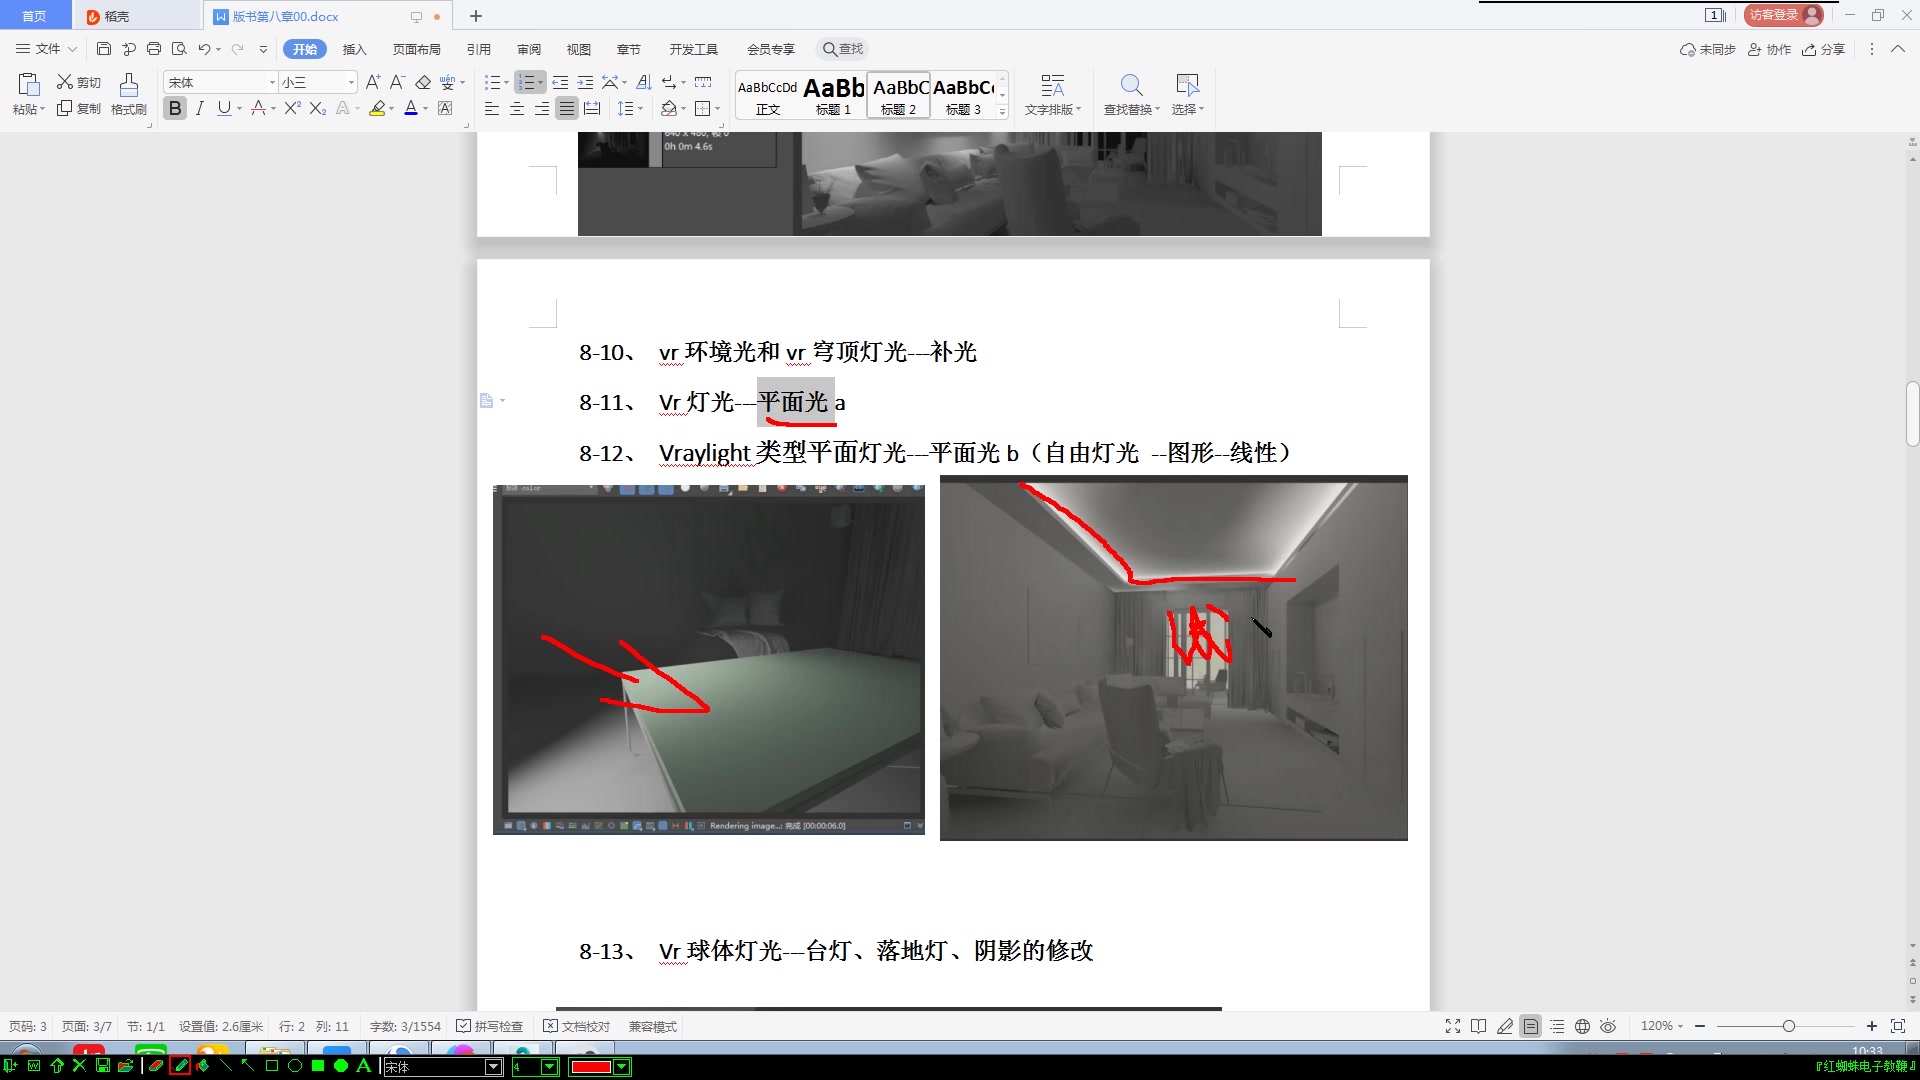The height and width of the screenshot is (1080, 1920).
Task: Toggle justified alignment
Action: [566, 108]
